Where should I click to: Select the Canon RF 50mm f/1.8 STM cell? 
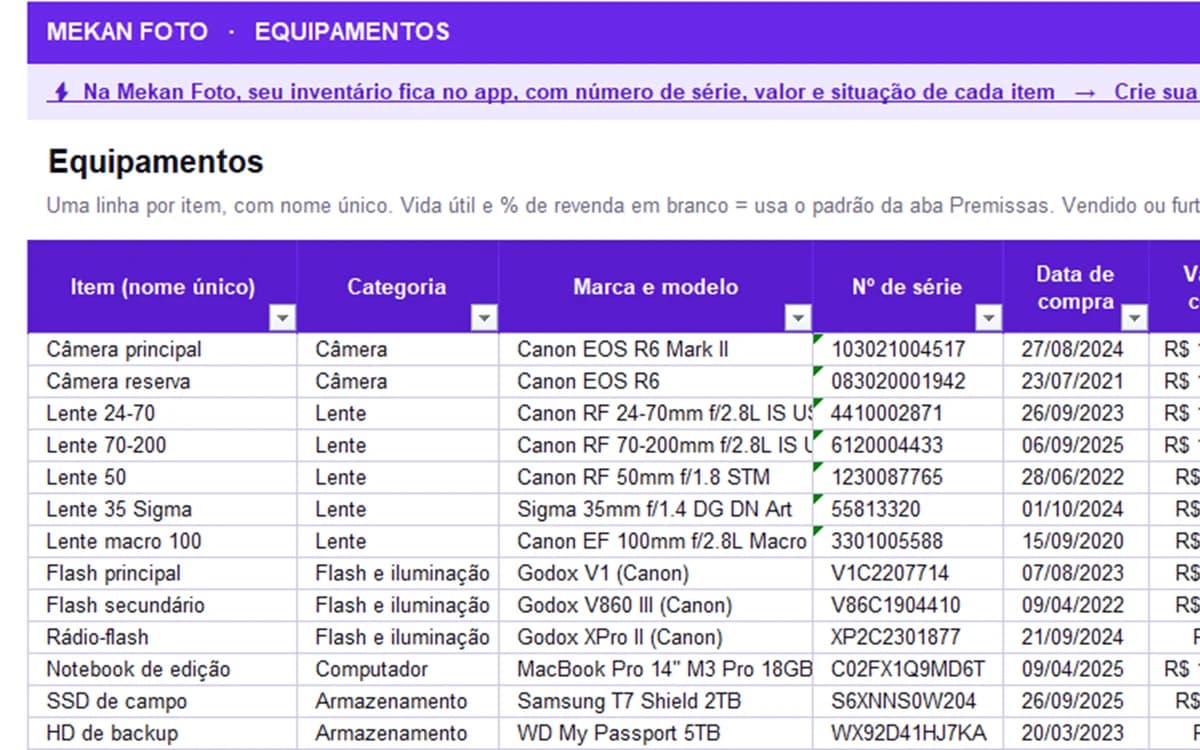point(656,477)
